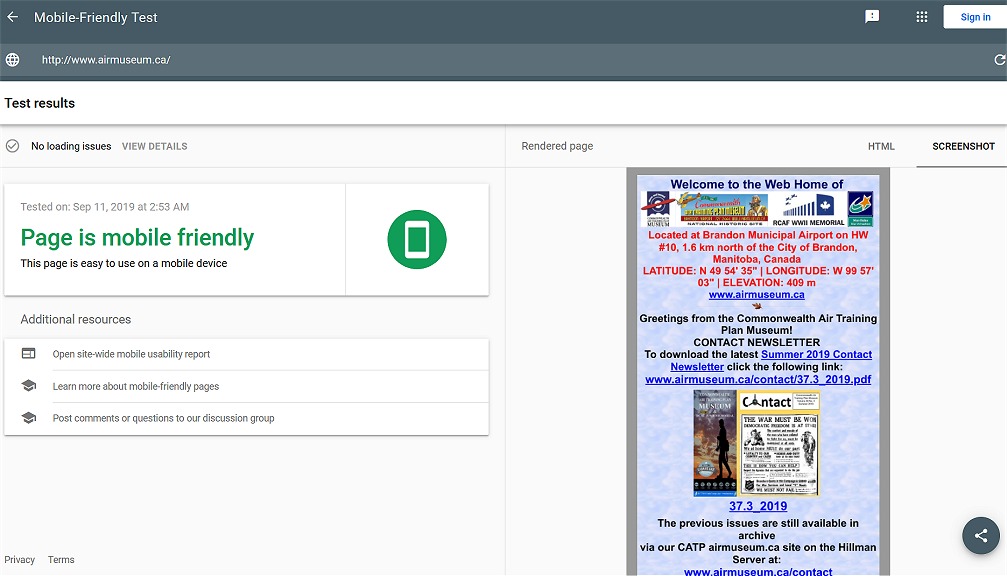Click the globe icon beside URL

click(13, 60)
